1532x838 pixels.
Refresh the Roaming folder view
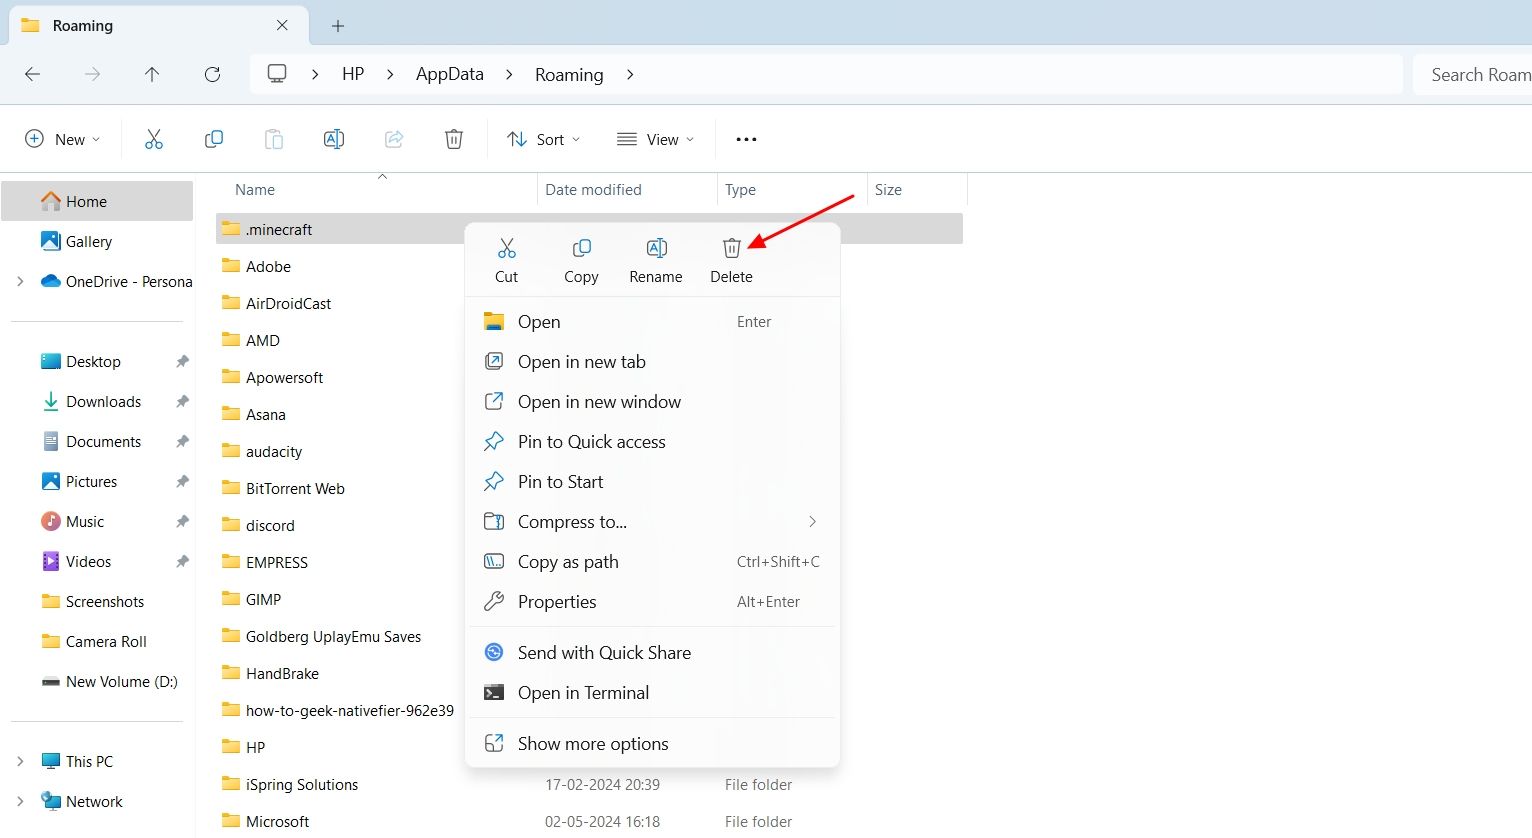212,74
